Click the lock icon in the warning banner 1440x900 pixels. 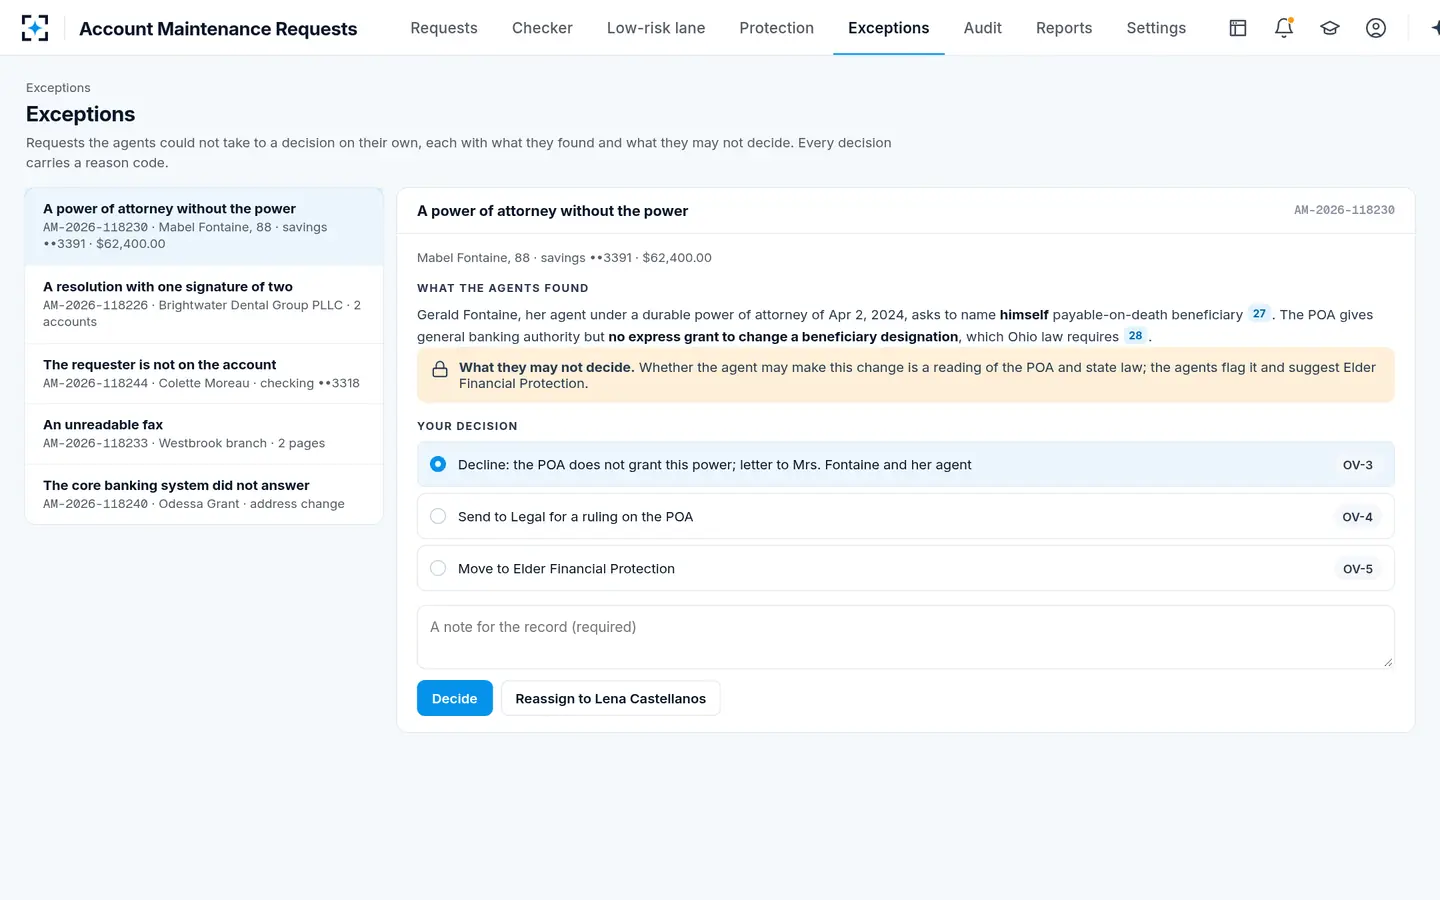440,369
